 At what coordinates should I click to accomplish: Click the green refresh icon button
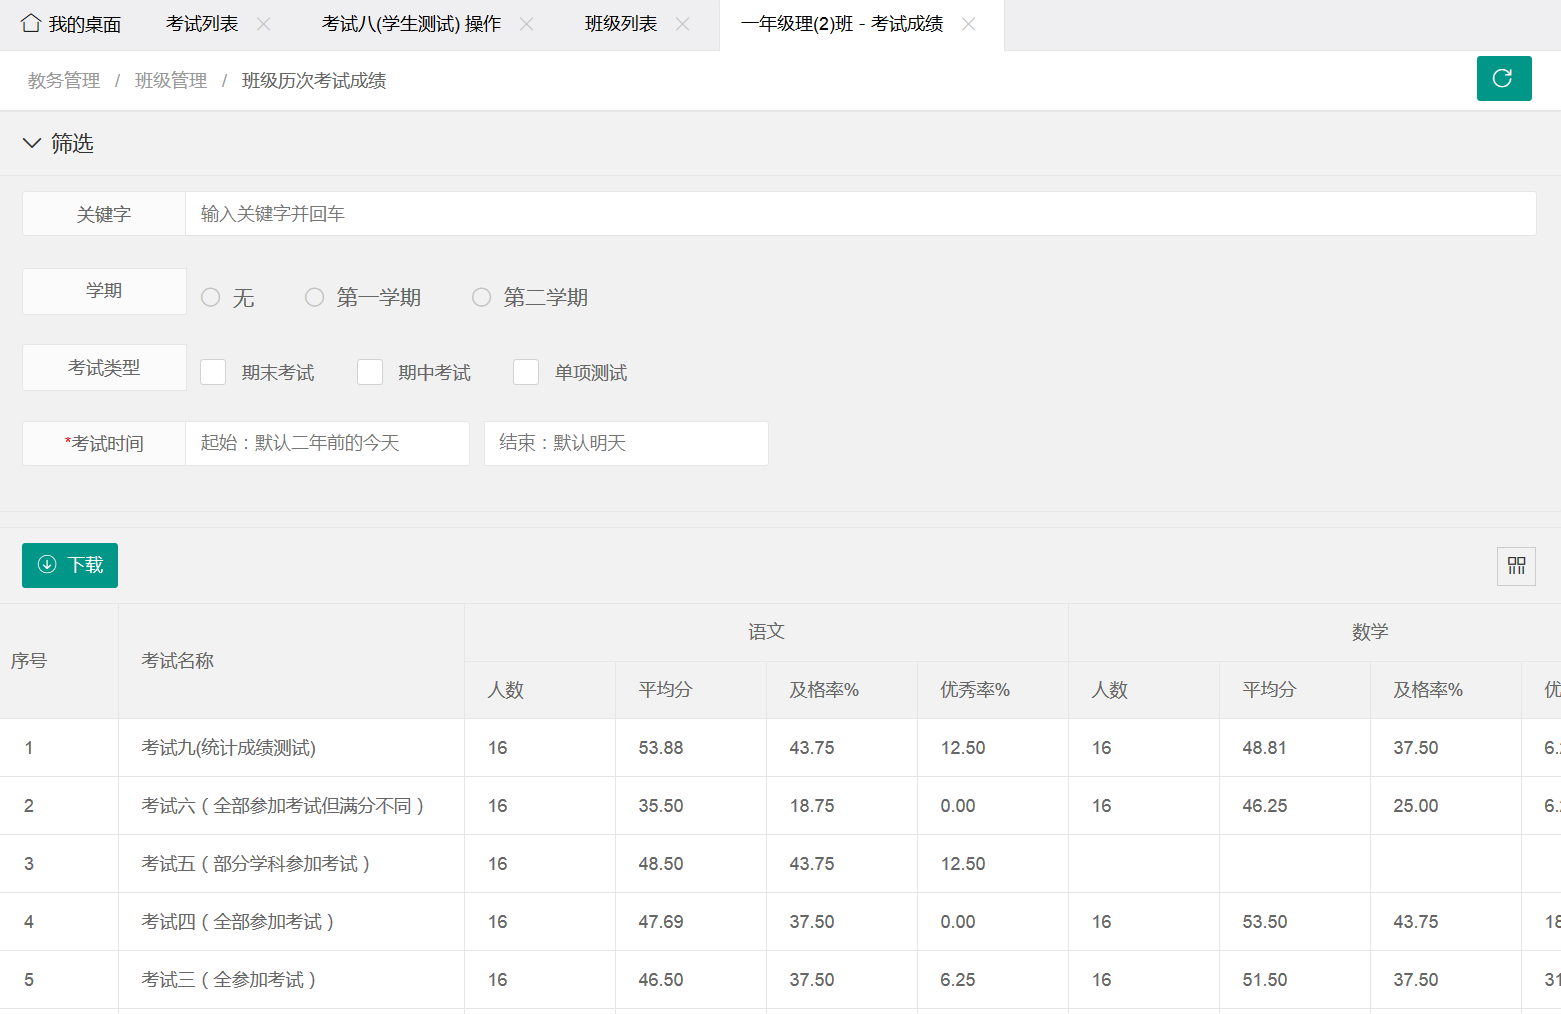click(1503, 79)
